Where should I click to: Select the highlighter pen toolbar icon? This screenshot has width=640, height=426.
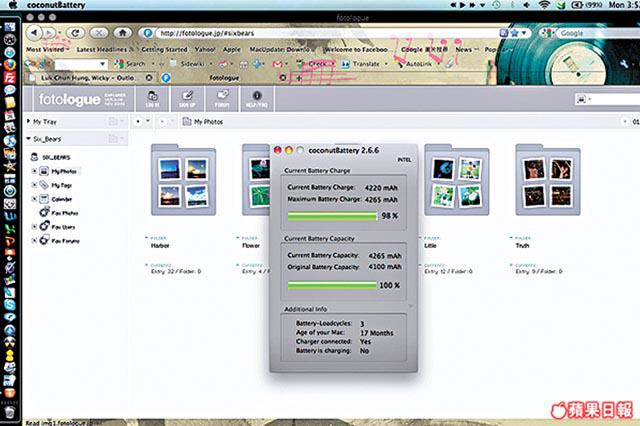click(x=449, y=64)
